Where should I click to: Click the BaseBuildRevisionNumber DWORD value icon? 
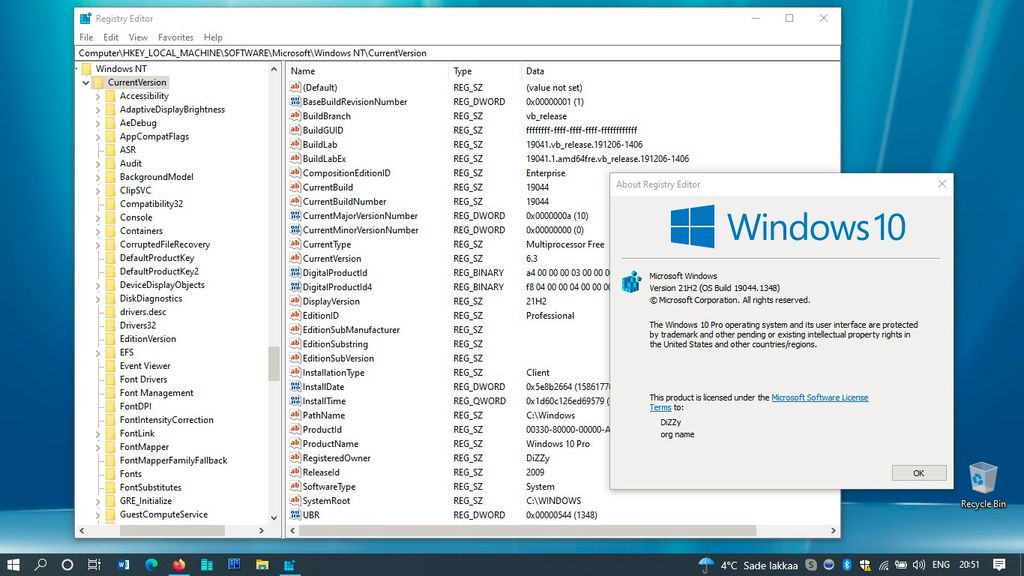pyautogui.click(x=295, y=102)
